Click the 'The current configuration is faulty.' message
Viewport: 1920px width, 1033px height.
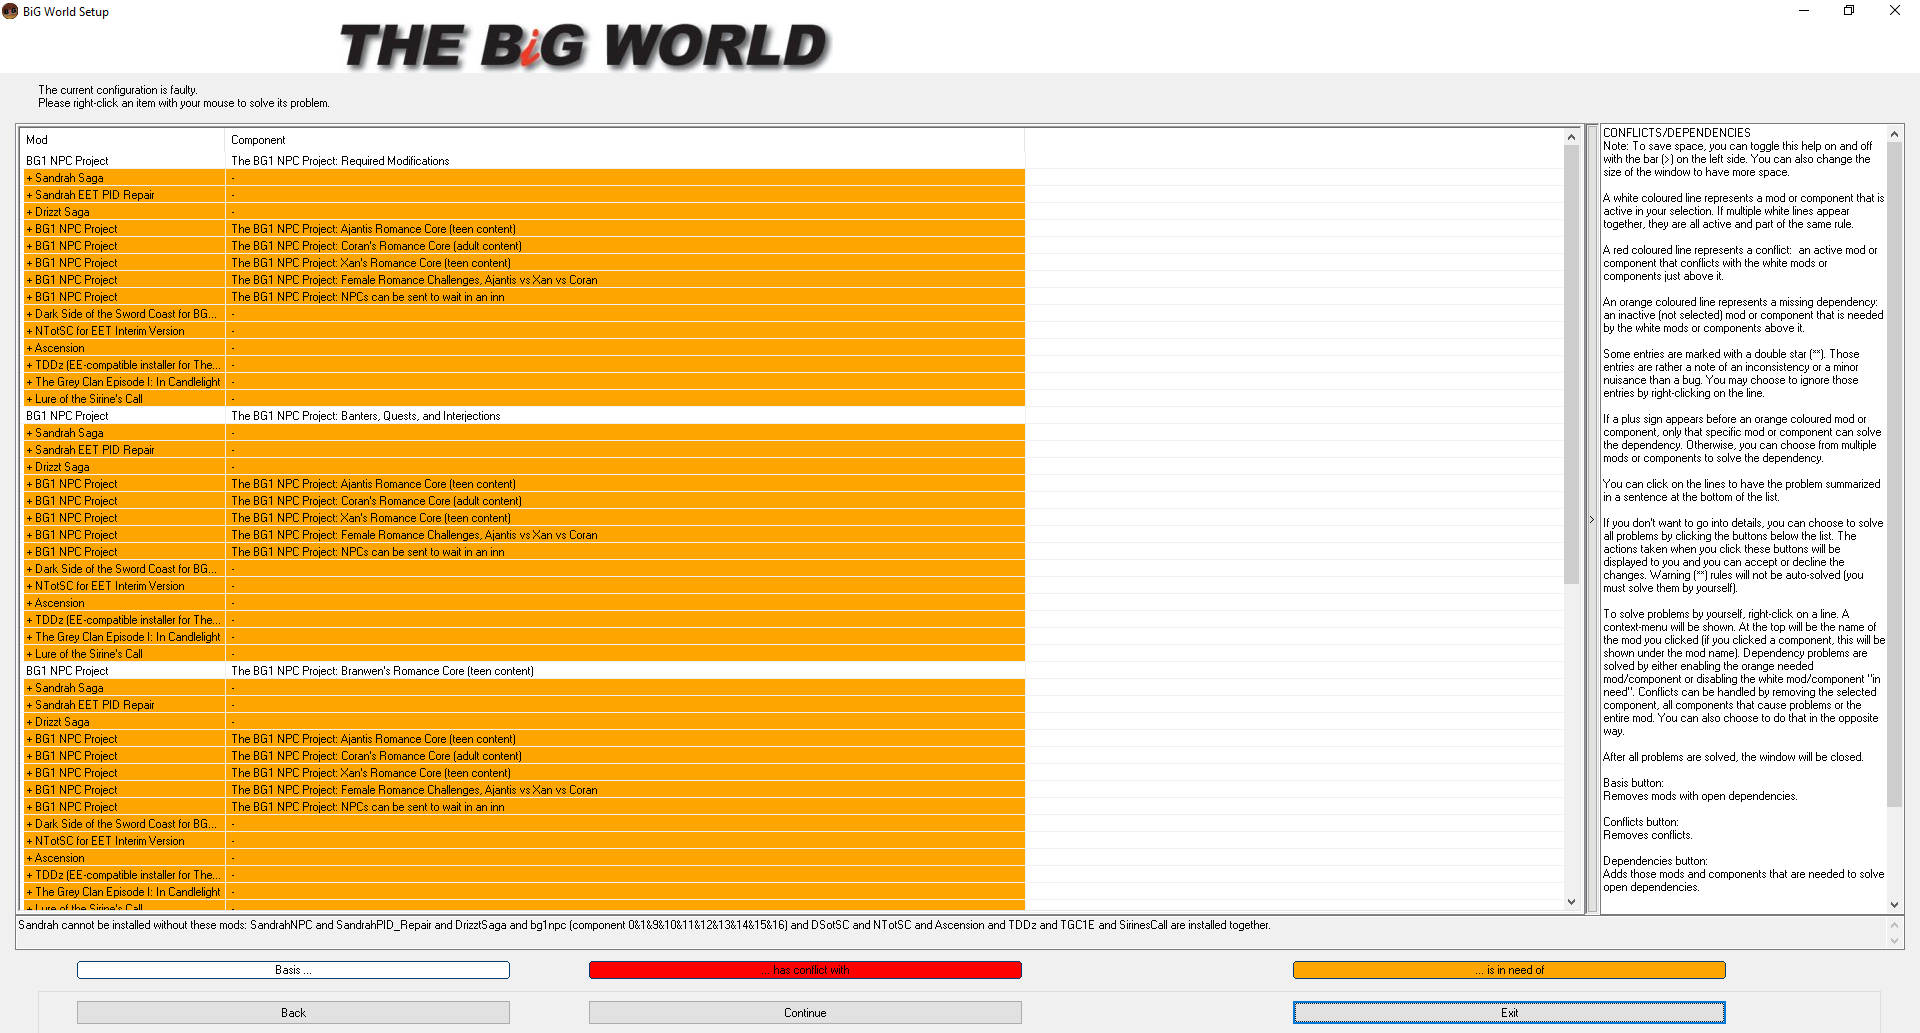coord(118,90)
